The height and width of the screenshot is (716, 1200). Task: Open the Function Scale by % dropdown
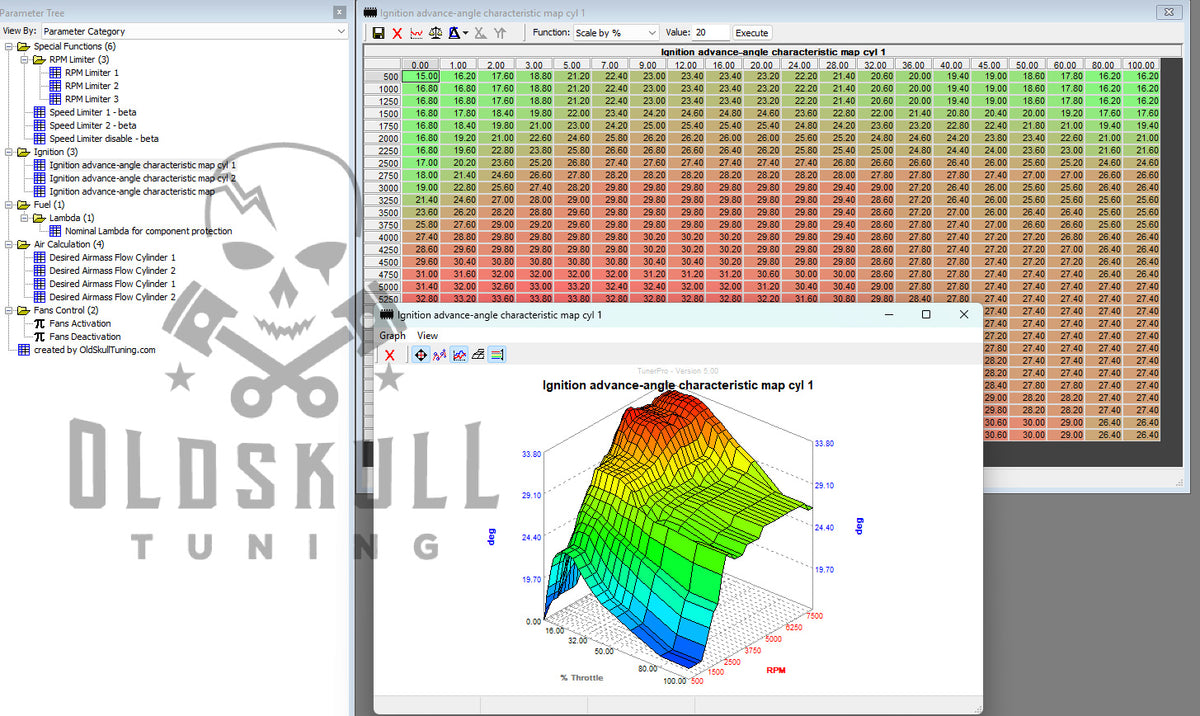tap(616, 33)
